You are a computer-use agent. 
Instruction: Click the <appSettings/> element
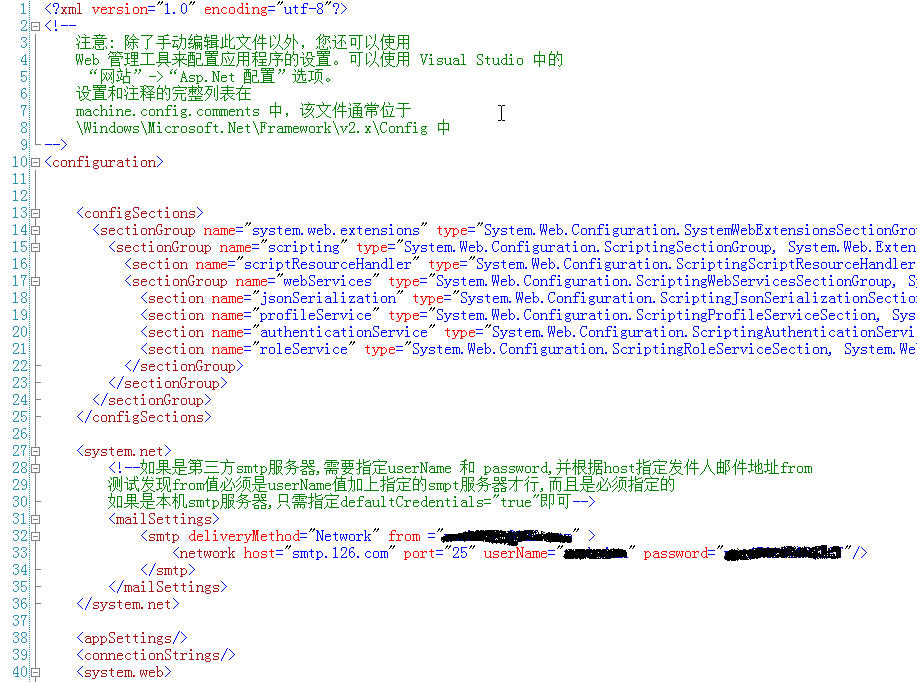pyautogui.click(x=132, y=638)
